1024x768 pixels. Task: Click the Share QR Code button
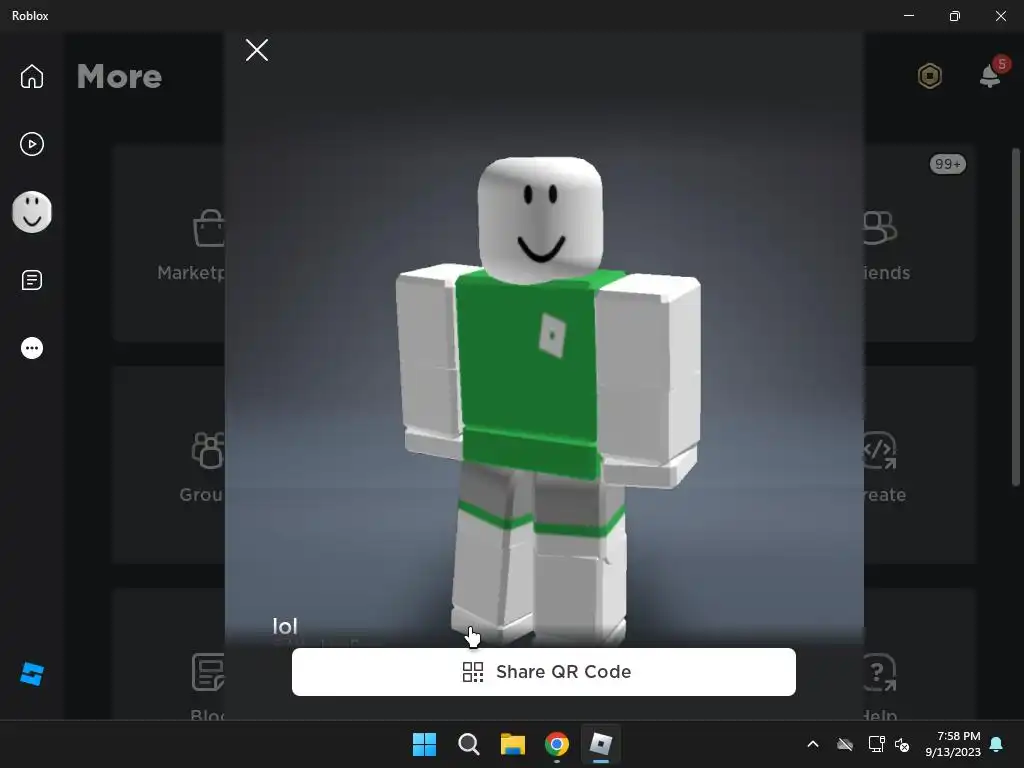543,671
